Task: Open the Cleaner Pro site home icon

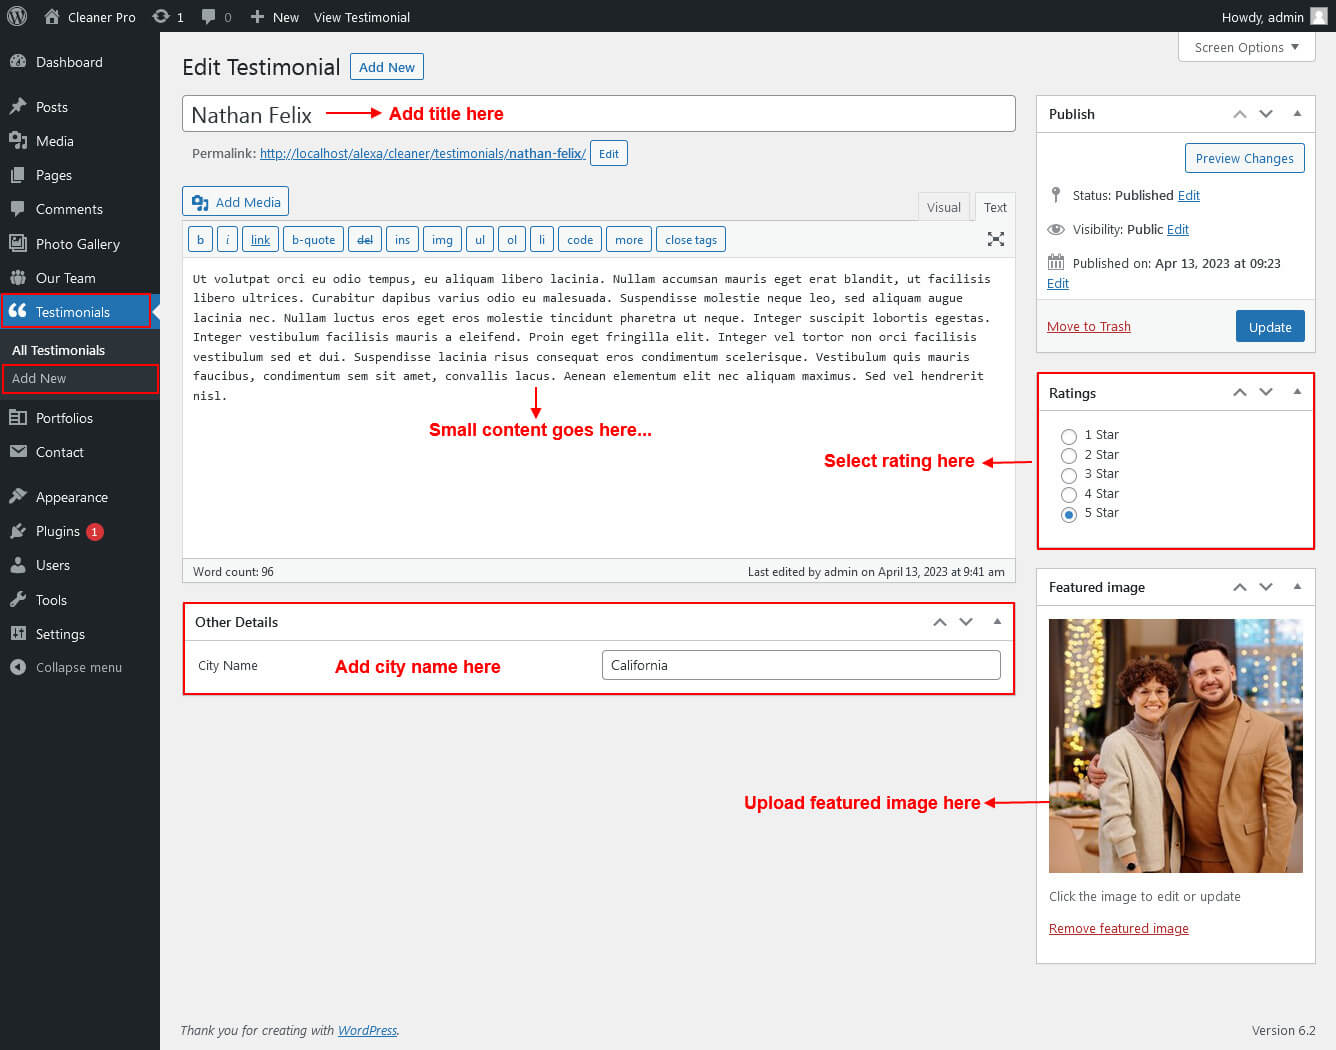Action: point(52,17)
